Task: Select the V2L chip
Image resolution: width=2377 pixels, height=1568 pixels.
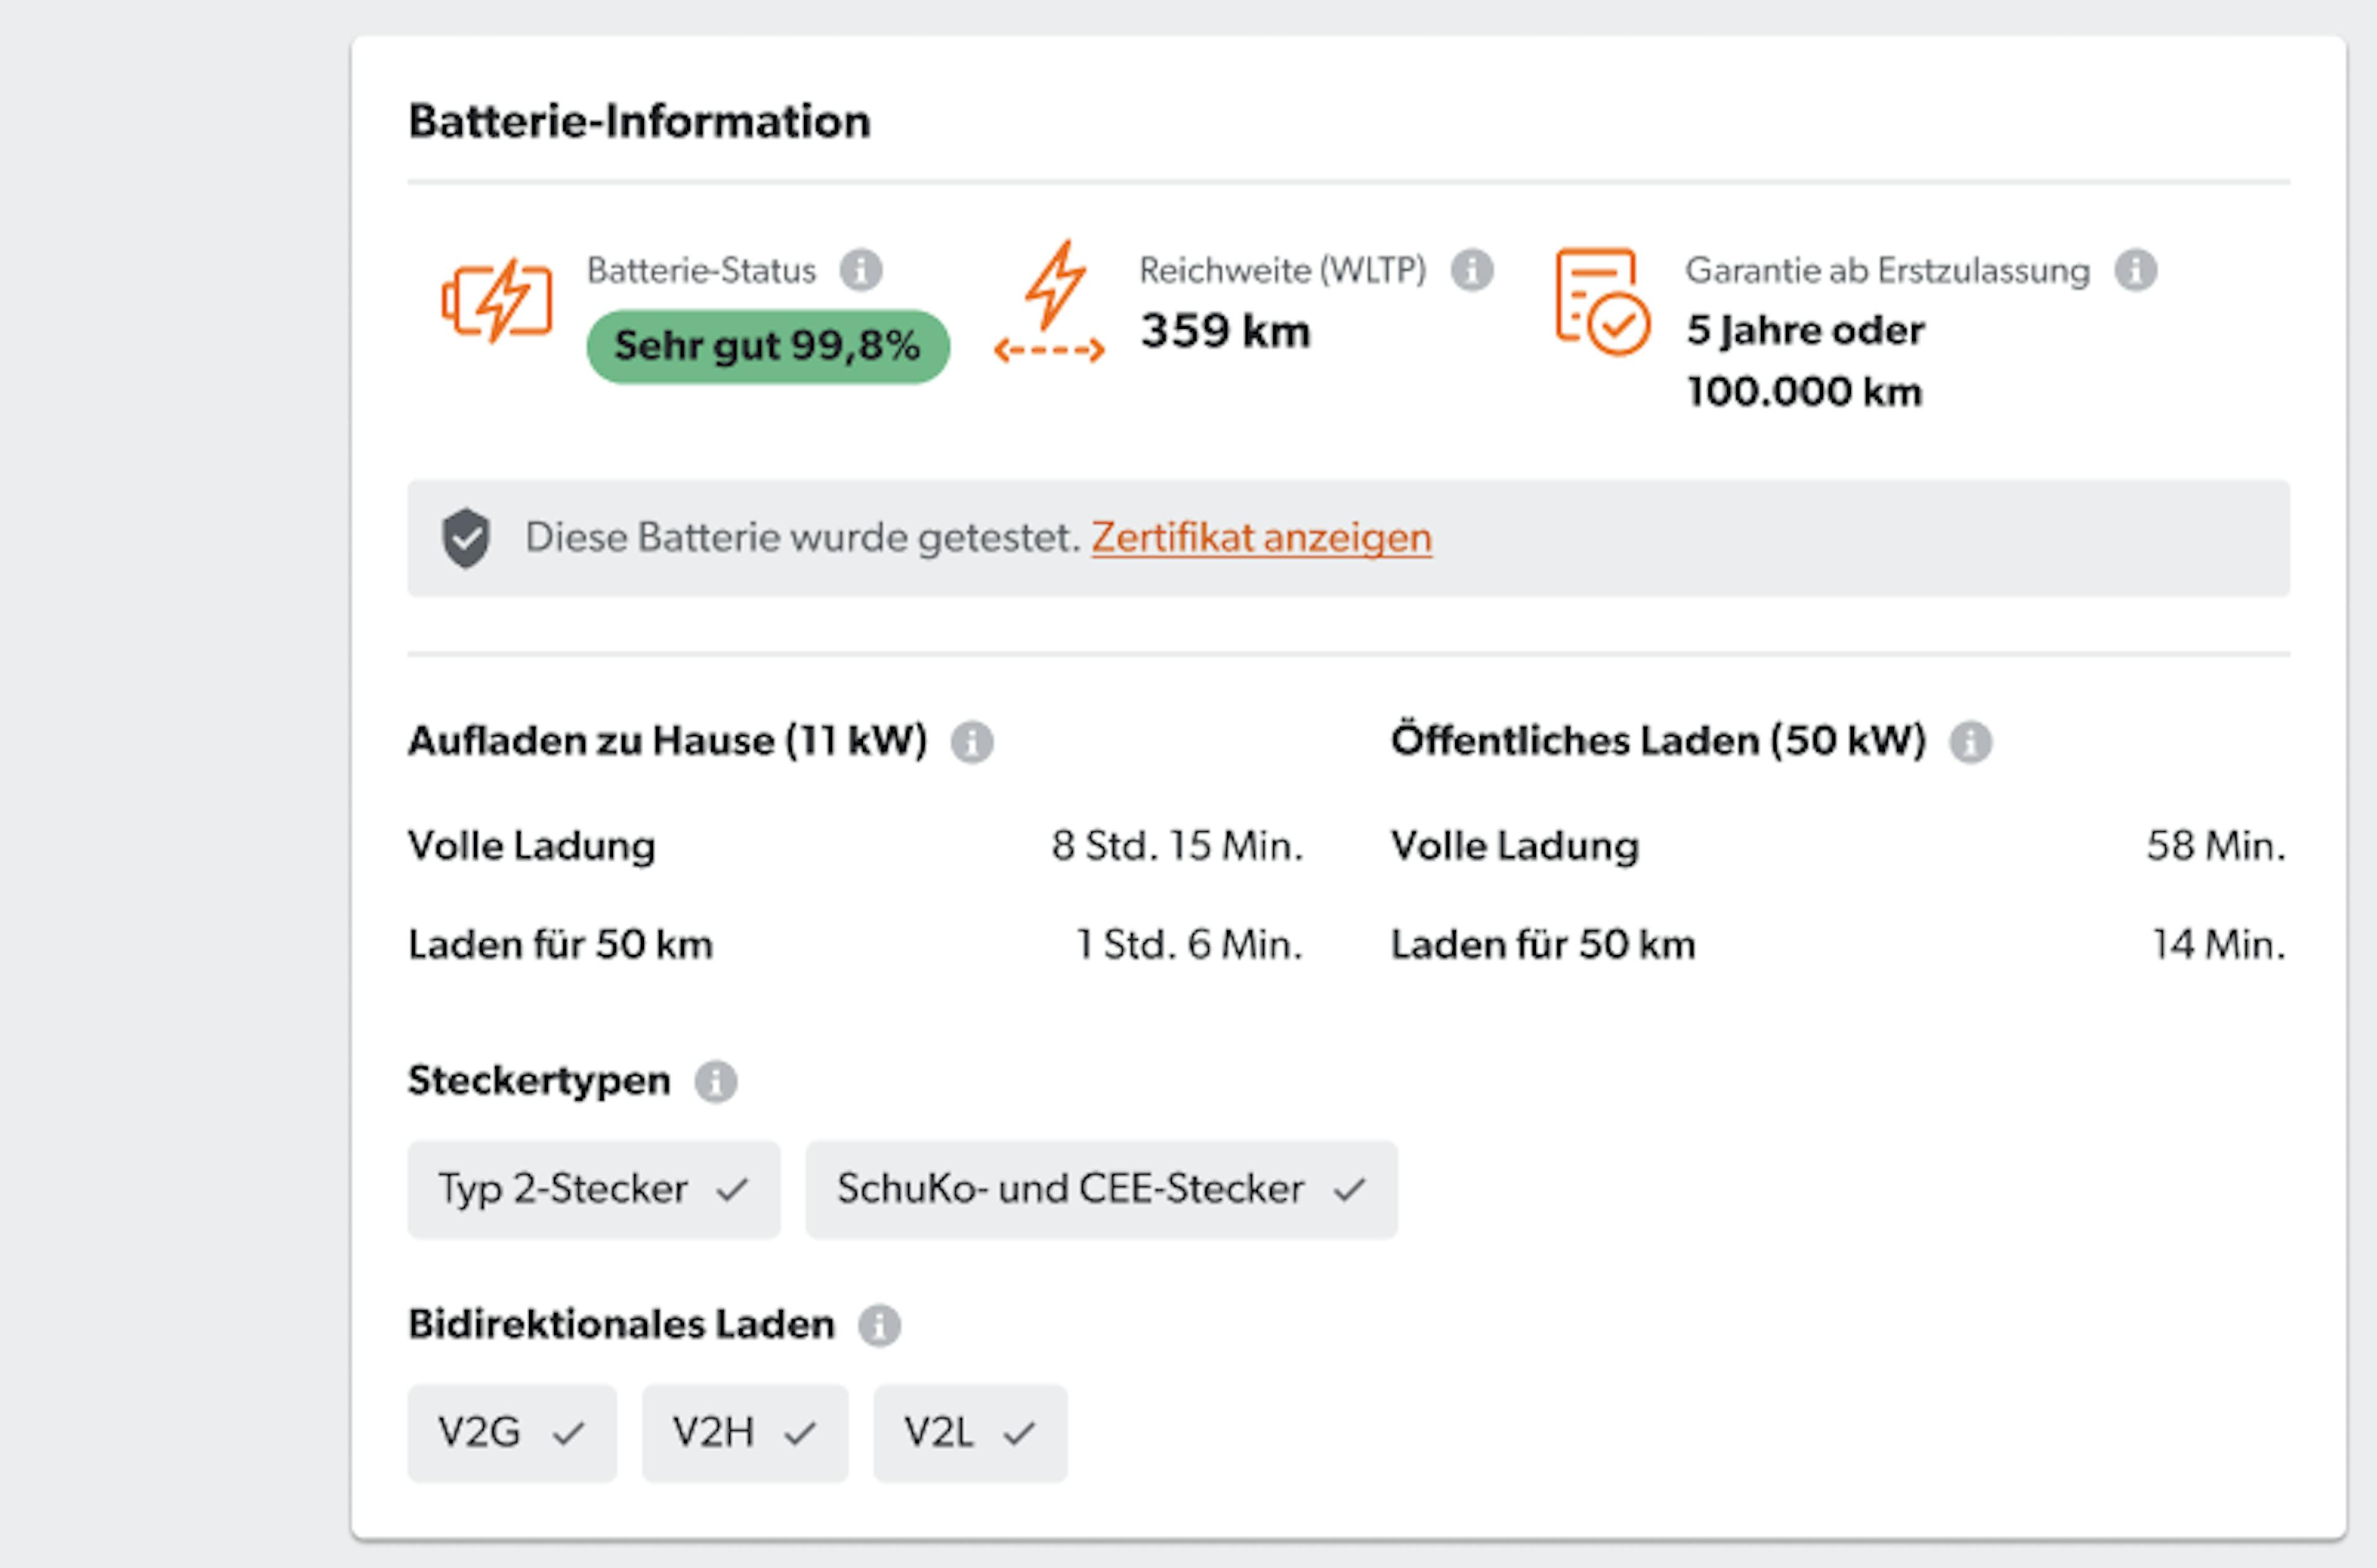Action: 970,1433
